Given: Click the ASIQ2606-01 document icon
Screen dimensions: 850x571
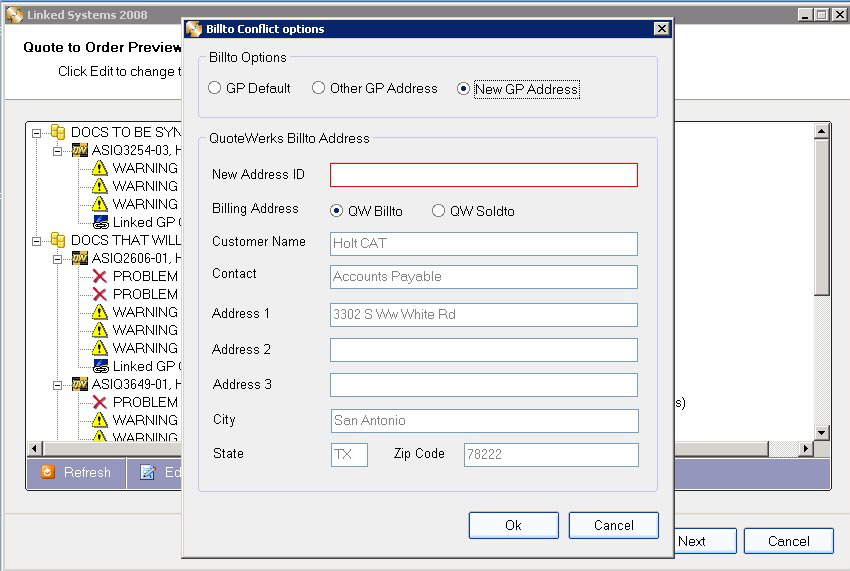Looking at the screenshot, I should pos(80,258).
